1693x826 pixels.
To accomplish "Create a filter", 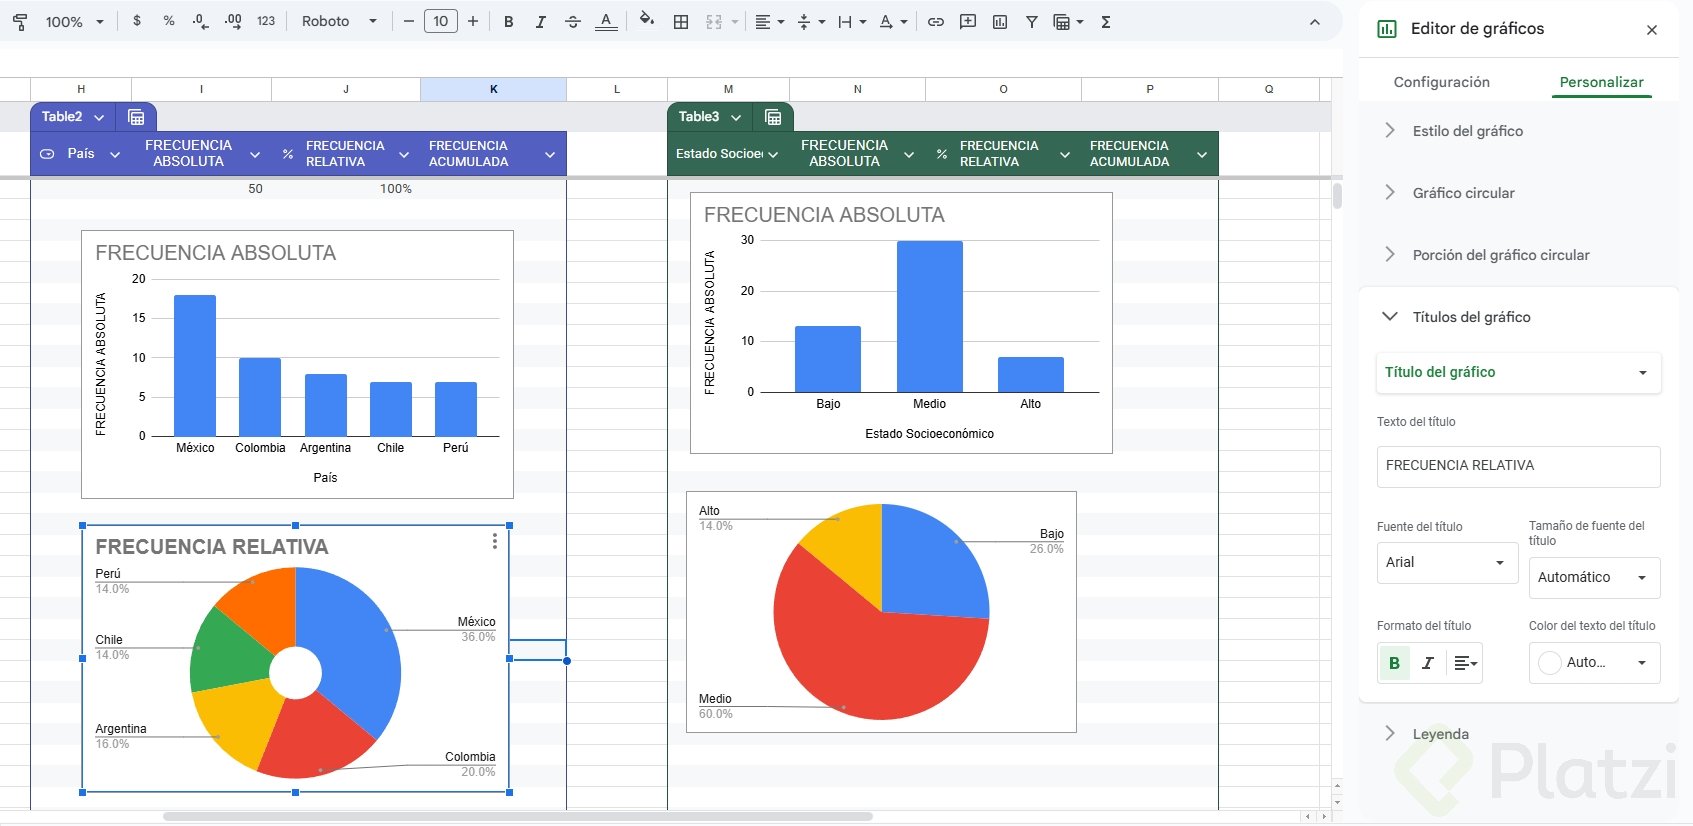I will (x=1032, y=21).
